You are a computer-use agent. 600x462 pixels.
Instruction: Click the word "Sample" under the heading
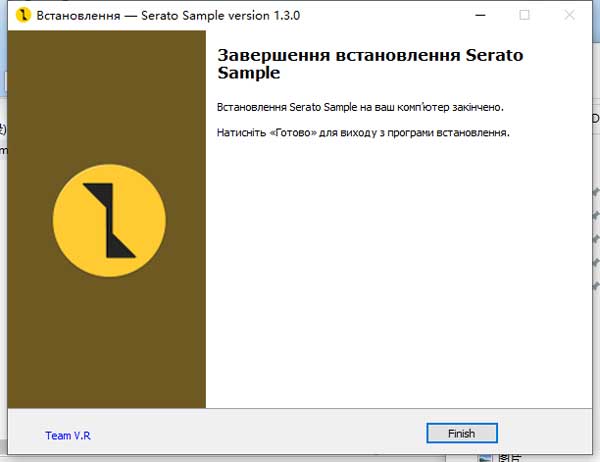pyautogui.click(x=249, y=73)
